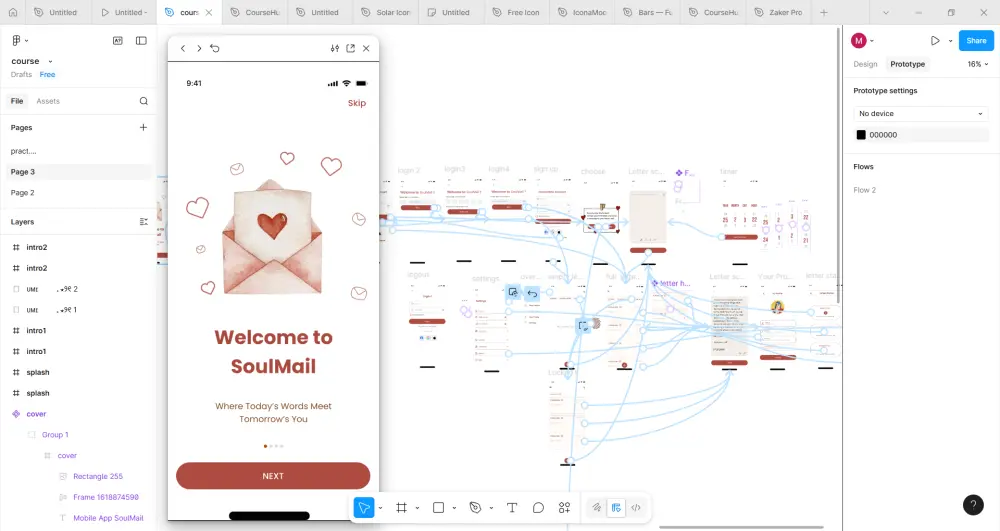
Task: Open preview options sliders icon
Action: tap(335, 48)
